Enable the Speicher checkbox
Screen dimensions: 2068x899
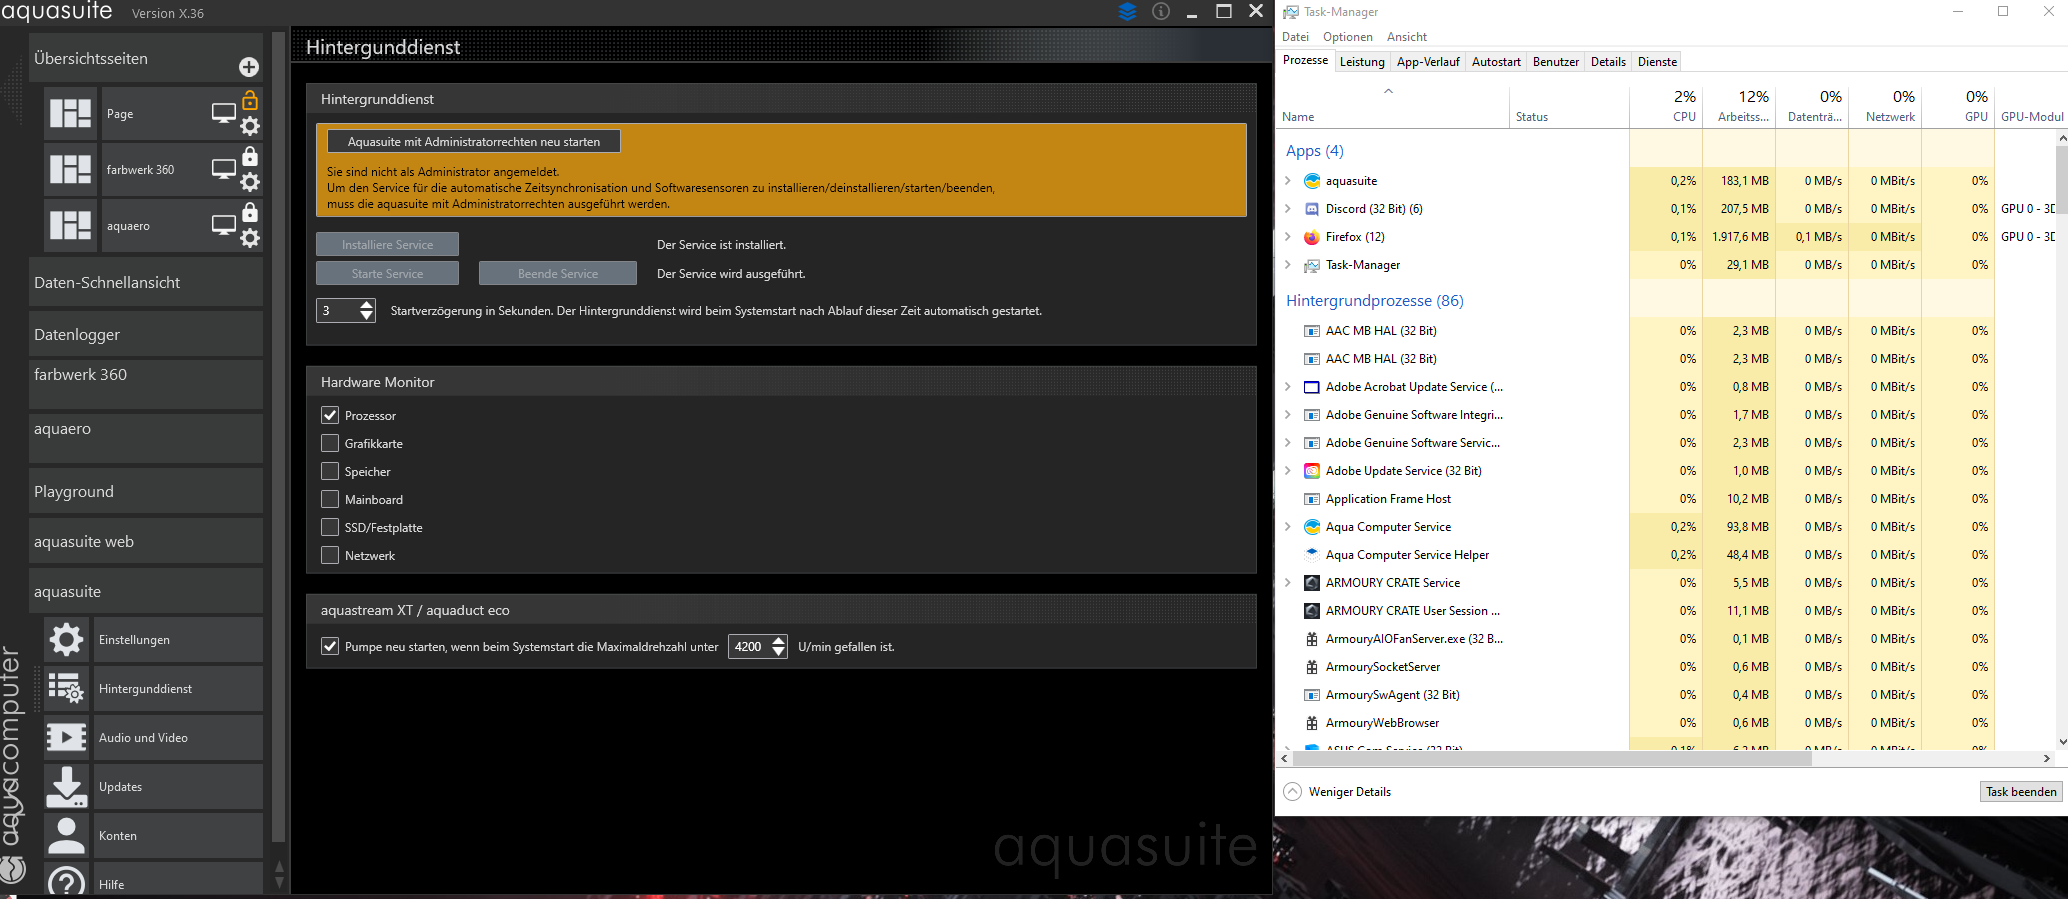pyautogui.click(x=330, y=471)
